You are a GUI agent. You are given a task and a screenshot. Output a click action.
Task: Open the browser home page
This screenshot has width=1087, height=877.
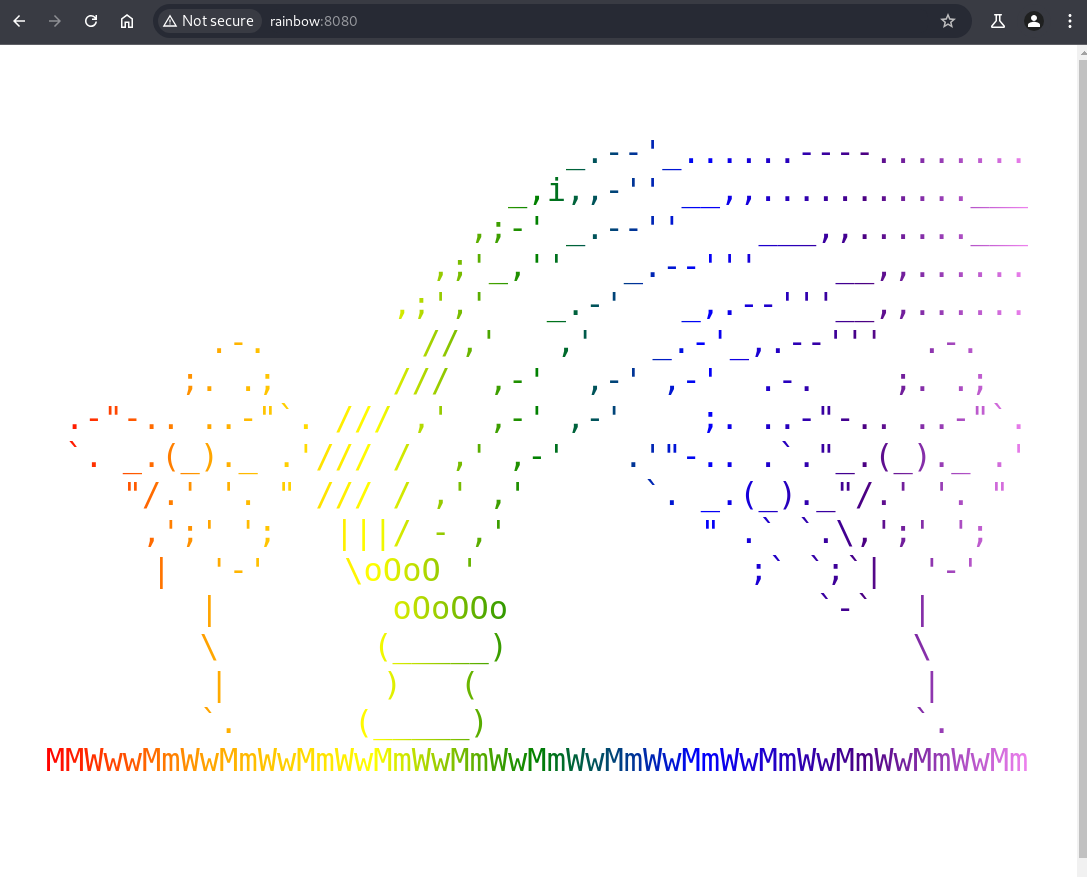127,21
